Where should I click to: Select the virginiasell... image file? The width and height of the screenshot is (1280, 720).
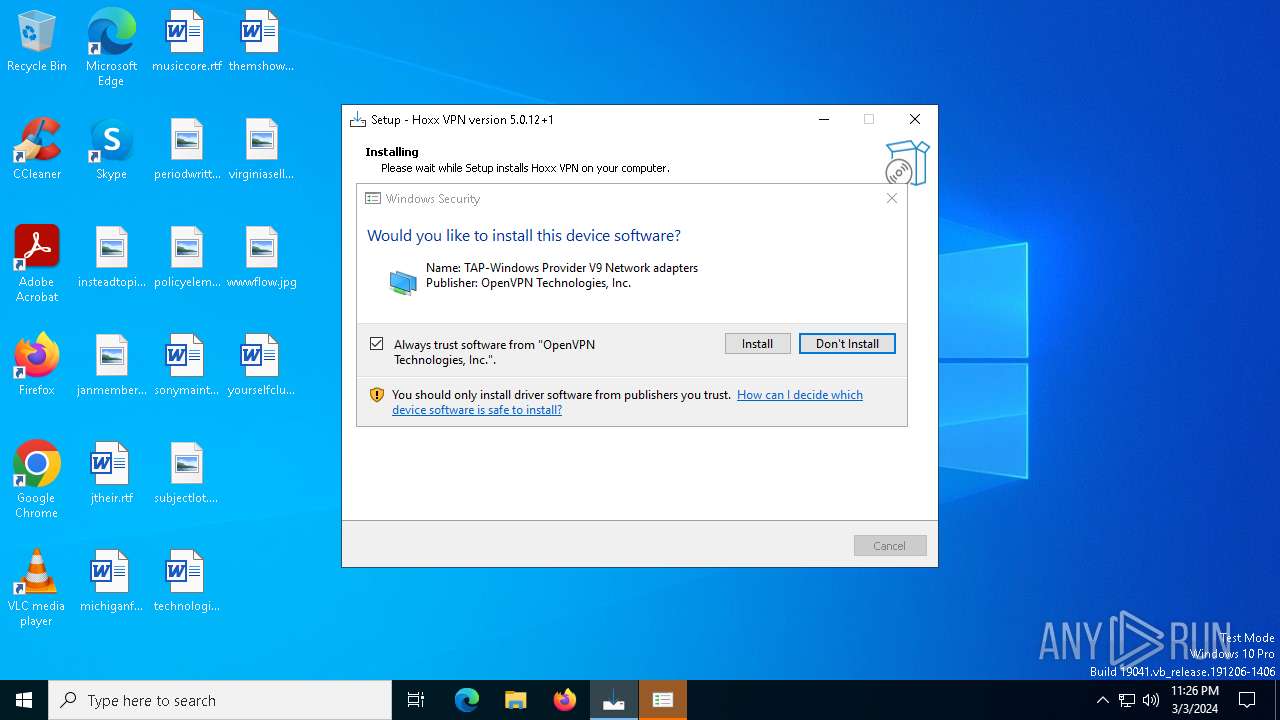pos(261,150)
